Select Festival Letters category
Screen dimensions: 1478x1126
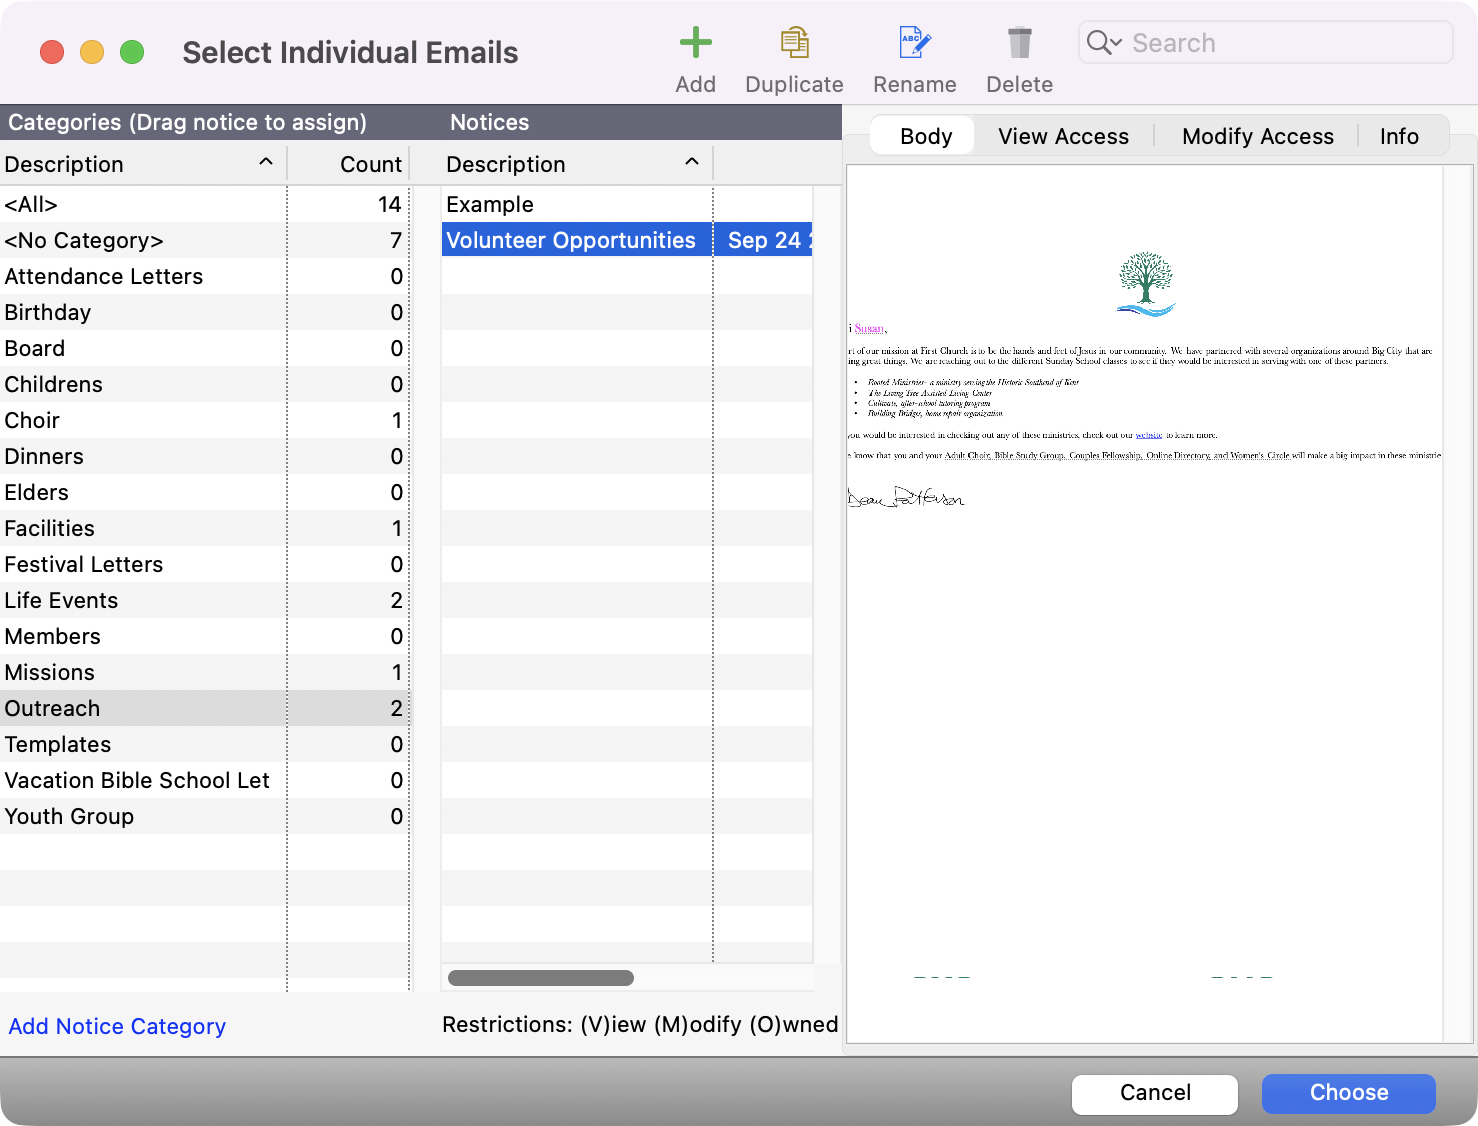click(x=204, y=564)
